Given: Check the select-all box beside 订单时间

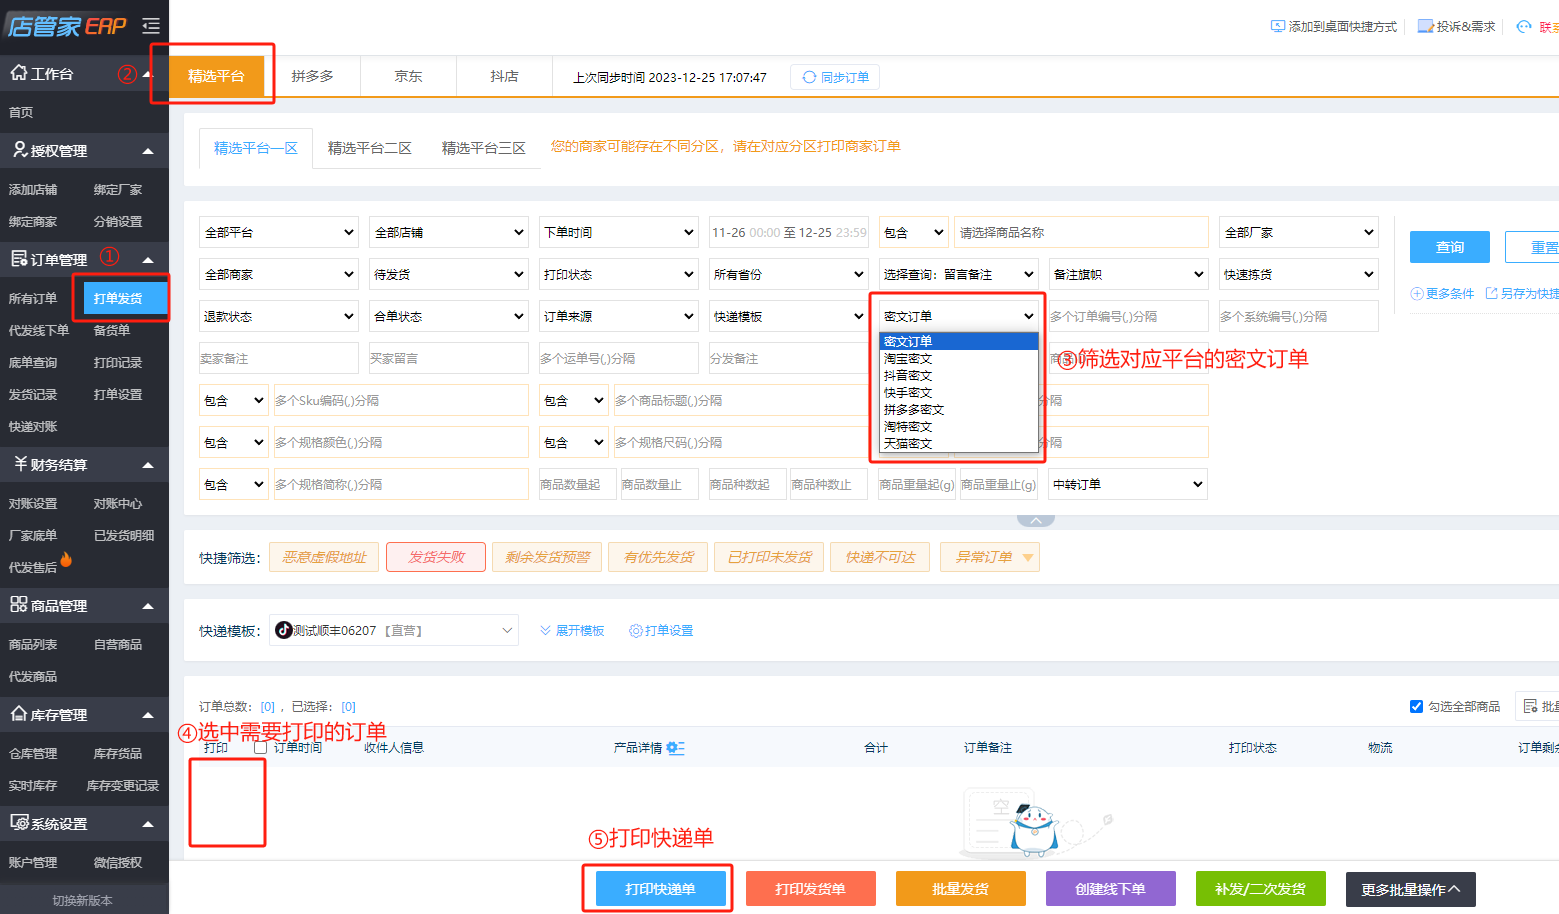Looking at the screenshot, I should click(260, 747).
